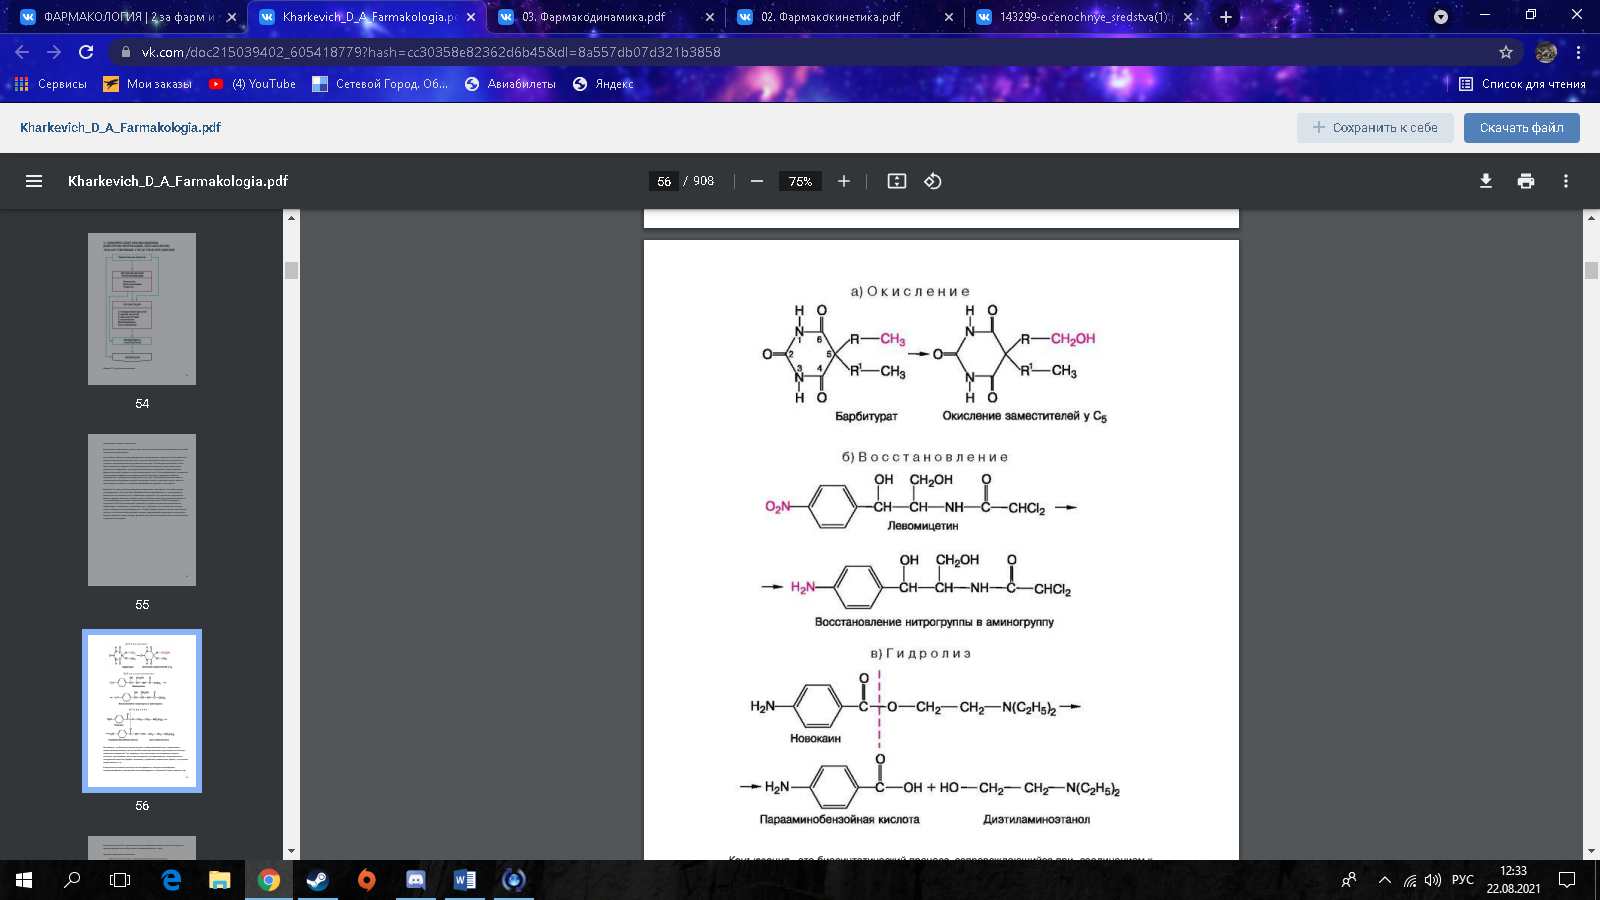
Task: Open Task View in the taskbar
Action: pos(120,880)
